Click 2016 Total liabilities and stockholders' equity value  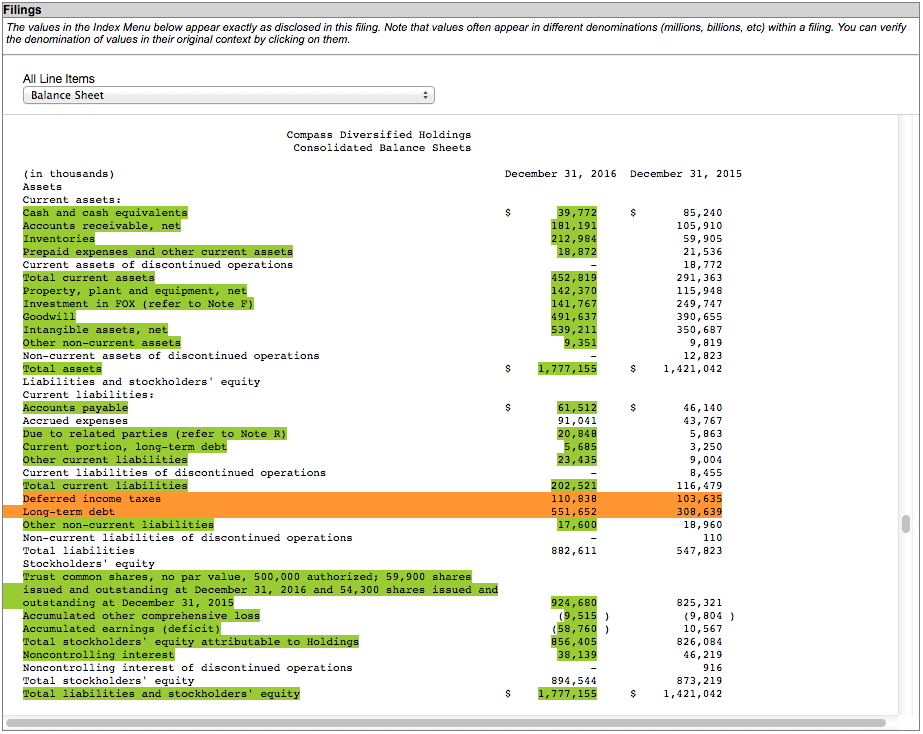[x=567, y=694]
